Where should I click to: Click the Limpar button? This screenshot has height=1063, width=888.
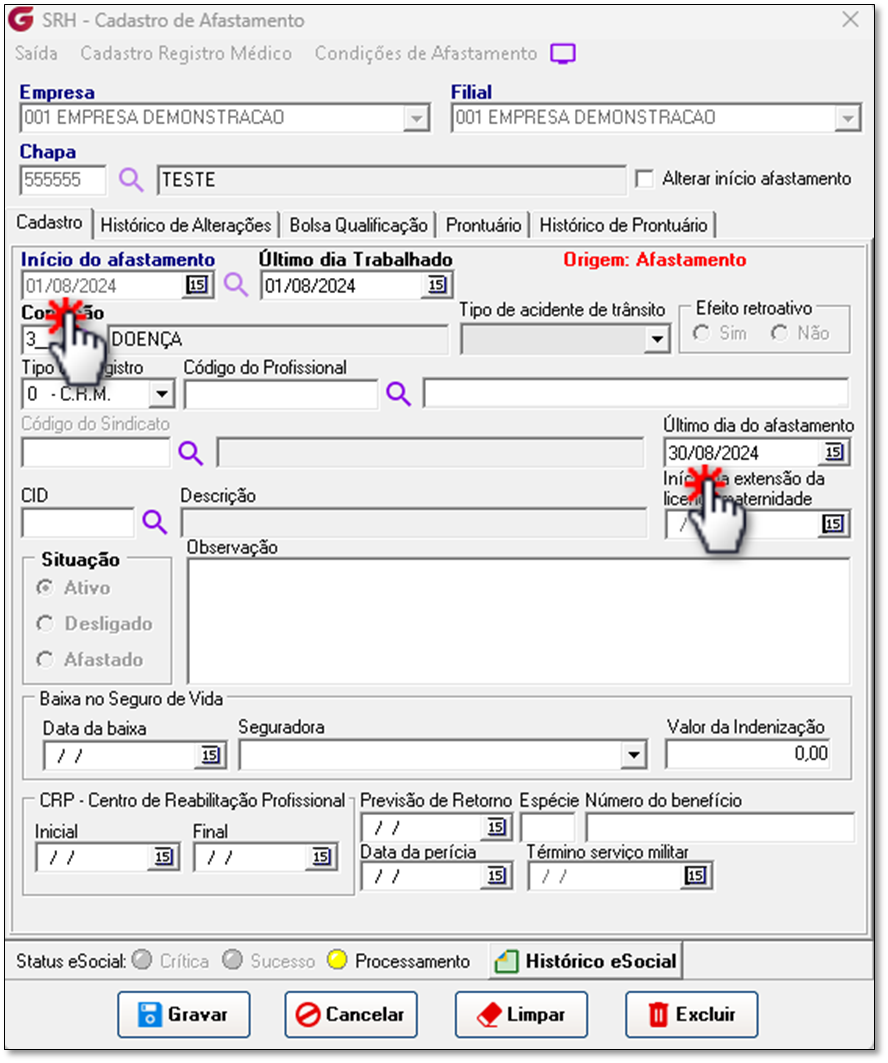point(521,1014)
